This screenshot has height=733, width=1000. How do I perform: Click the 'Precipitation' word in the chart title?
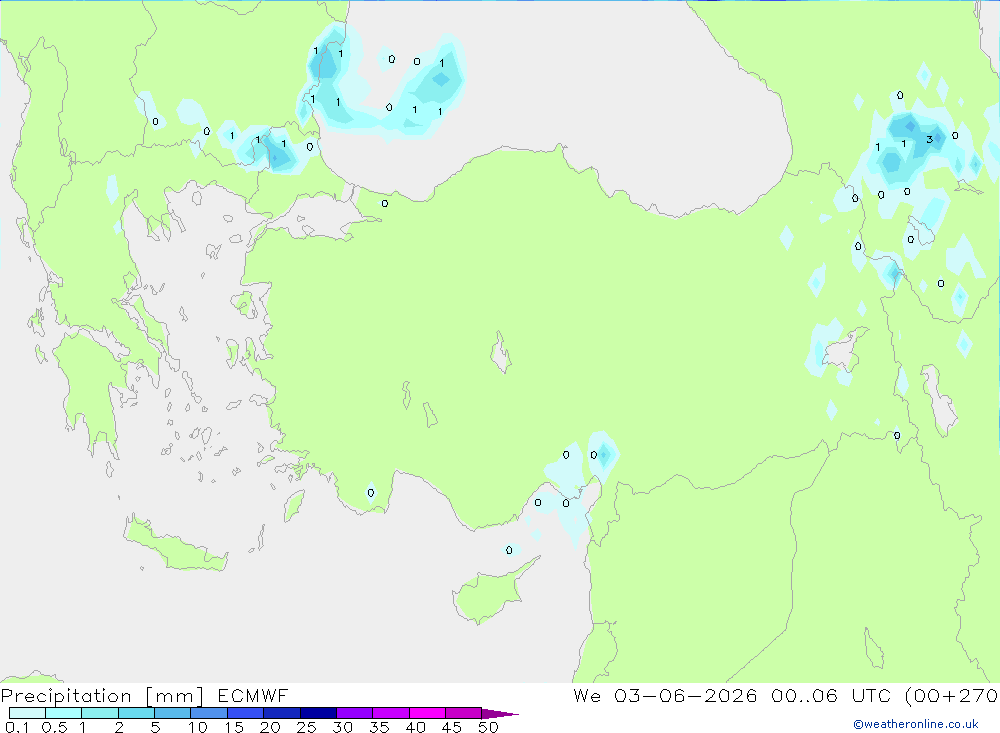tap(66, 696)
